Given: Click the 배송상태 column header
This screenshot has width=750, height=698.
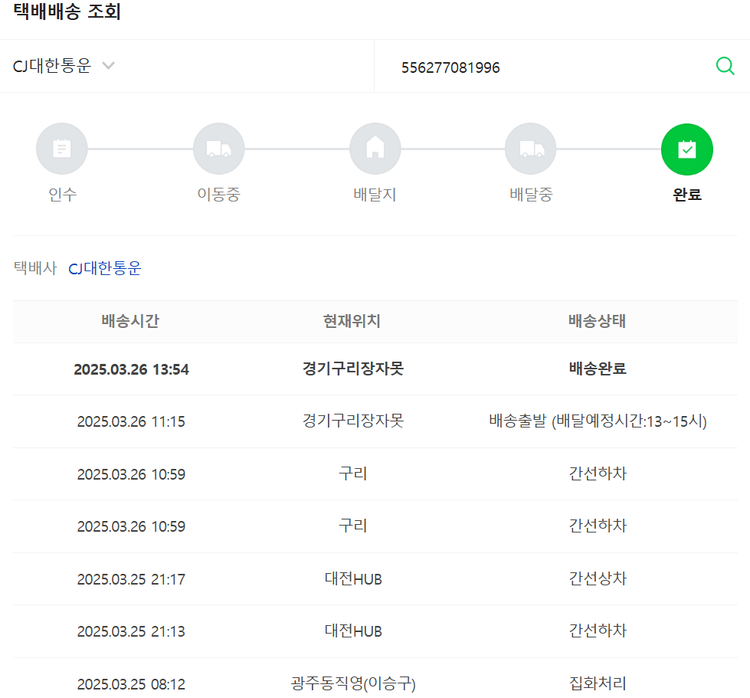Looking at the screenshot, I should 597,321.
